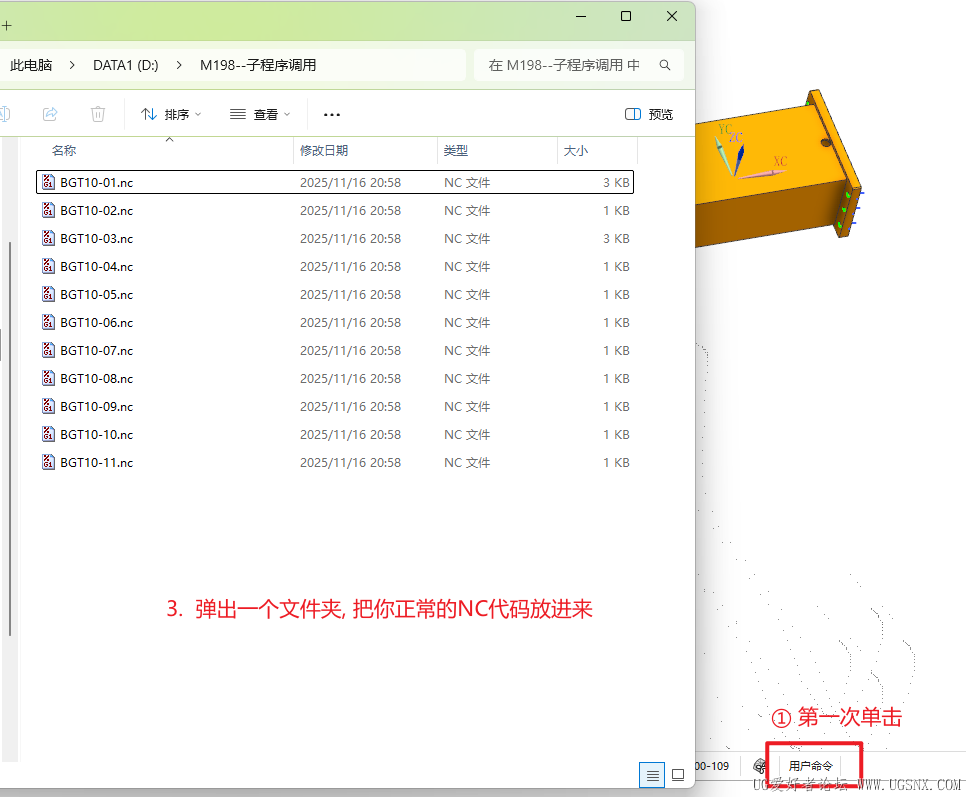This screenshot has height=797, width=966.
Task: Open the View (查看) dropdown
Action: [259, 115]
